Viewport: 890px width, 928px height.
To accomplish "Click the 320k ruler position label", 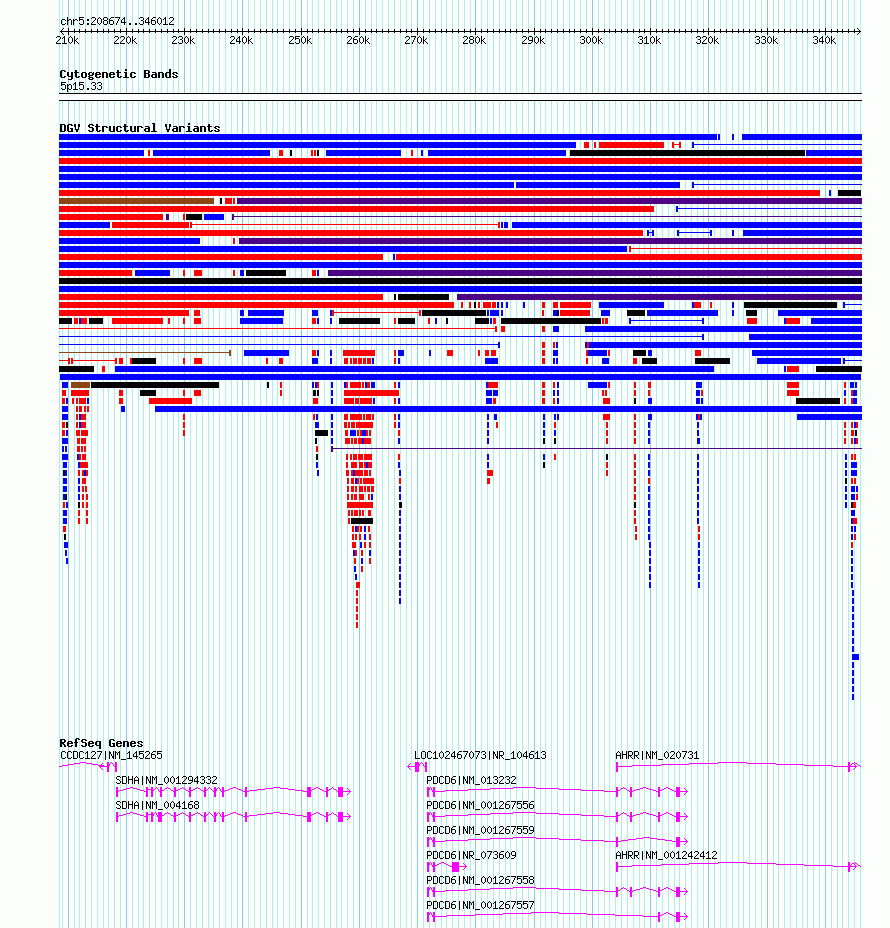I will coord(707,40).
